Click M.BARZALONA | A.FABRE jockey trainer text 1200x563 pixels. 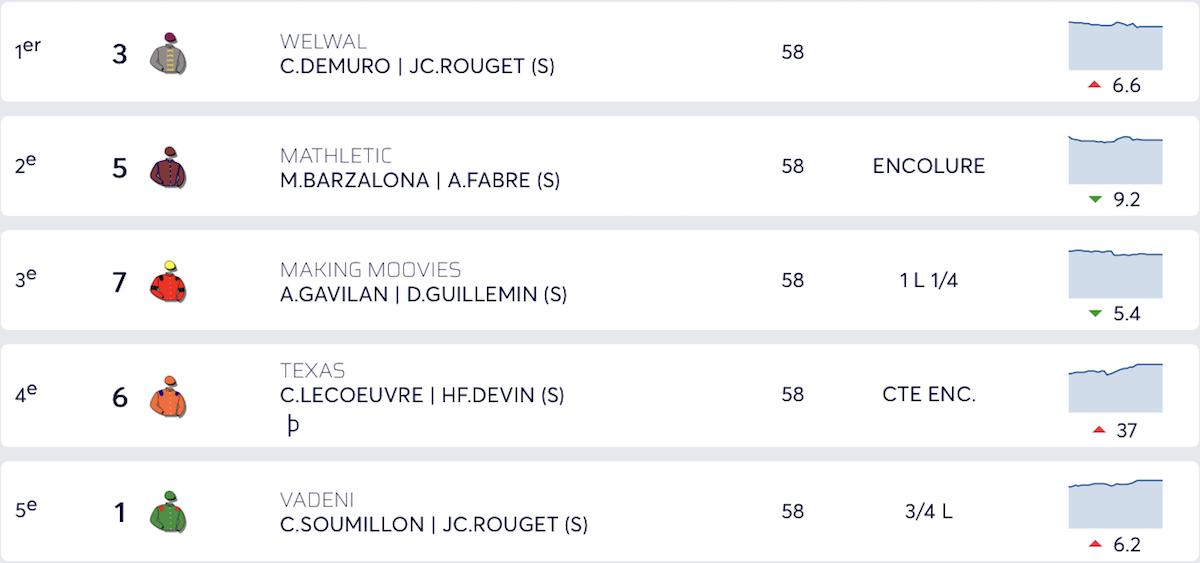click(x=420, y=180)
